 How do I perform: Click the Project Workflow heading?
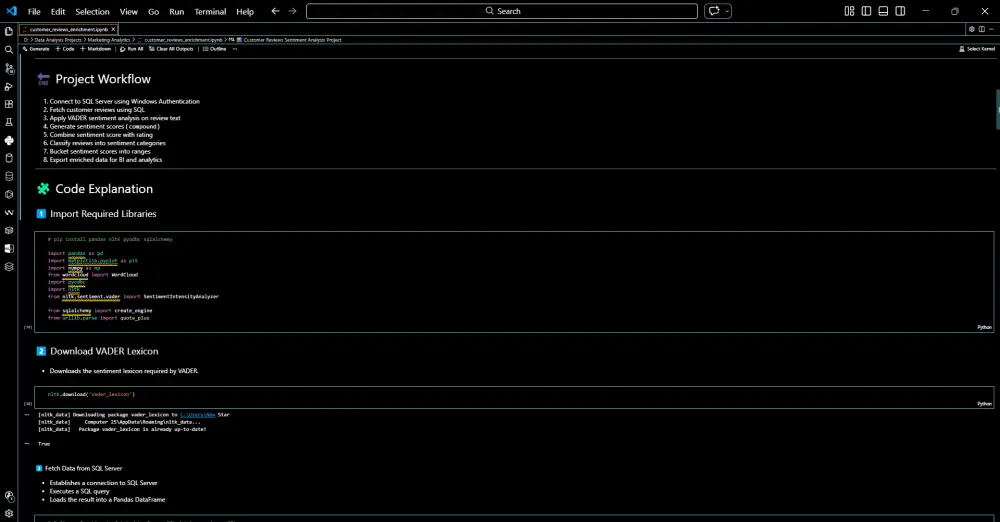[x=103, y=79]
